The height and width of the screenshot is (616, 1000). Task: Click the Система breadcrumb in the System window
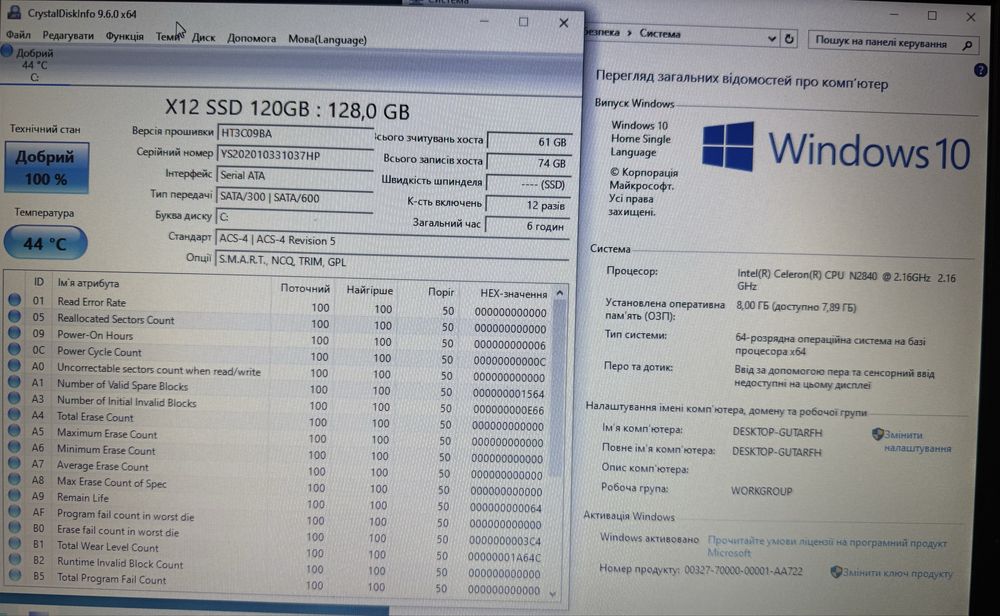[659, 33]
